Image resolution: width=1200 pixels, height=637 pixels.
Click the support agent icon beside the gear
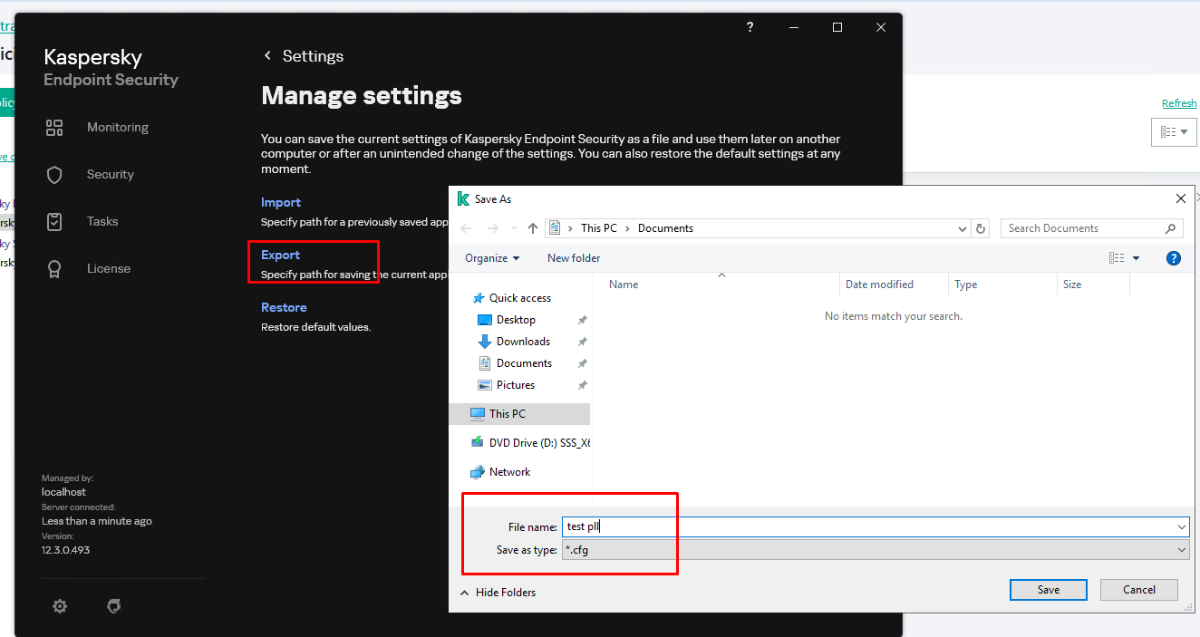point(114,606)
